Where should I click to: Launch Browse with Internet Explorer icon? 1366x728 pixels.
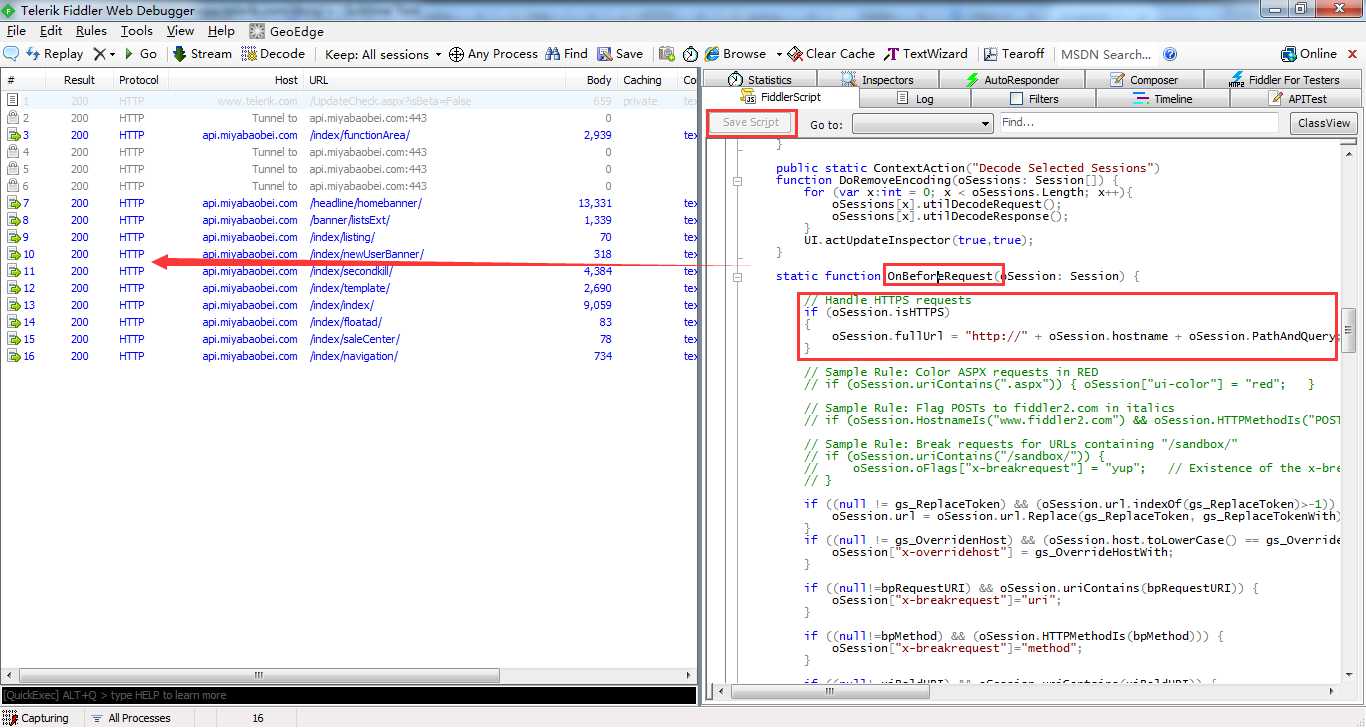pos(735,54)
